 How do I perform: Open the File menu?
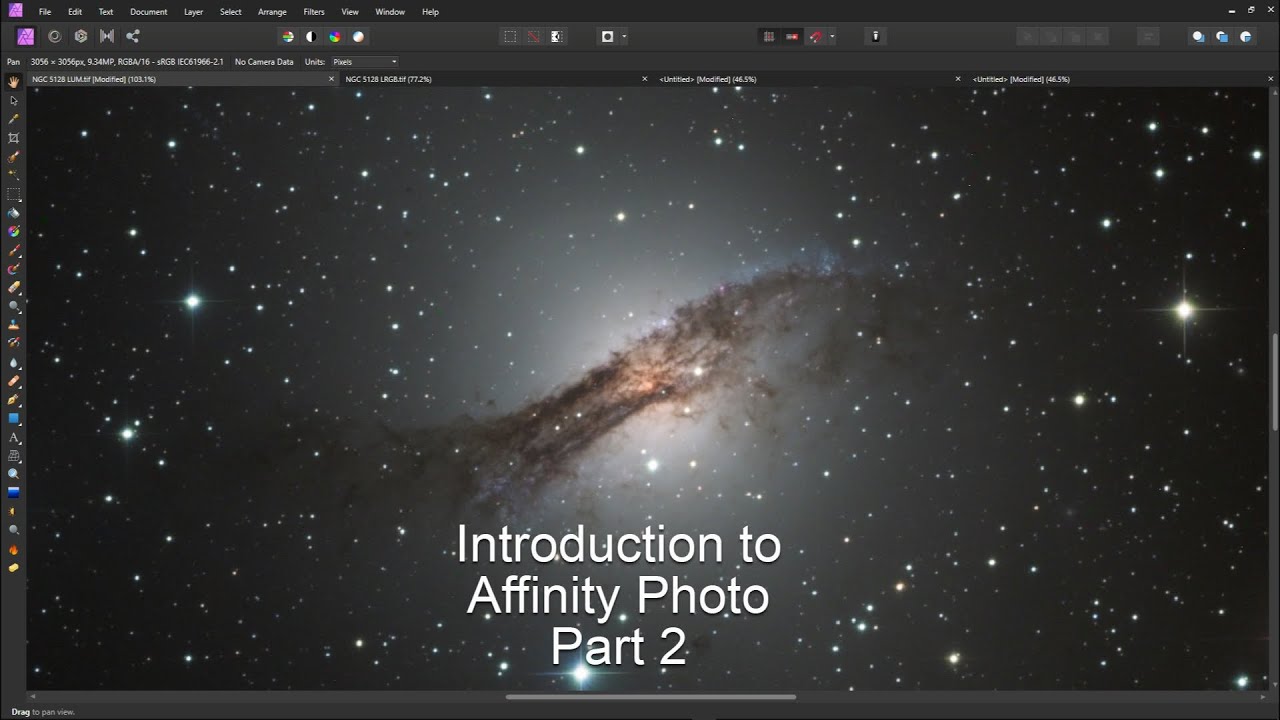(x=45, y=12)
